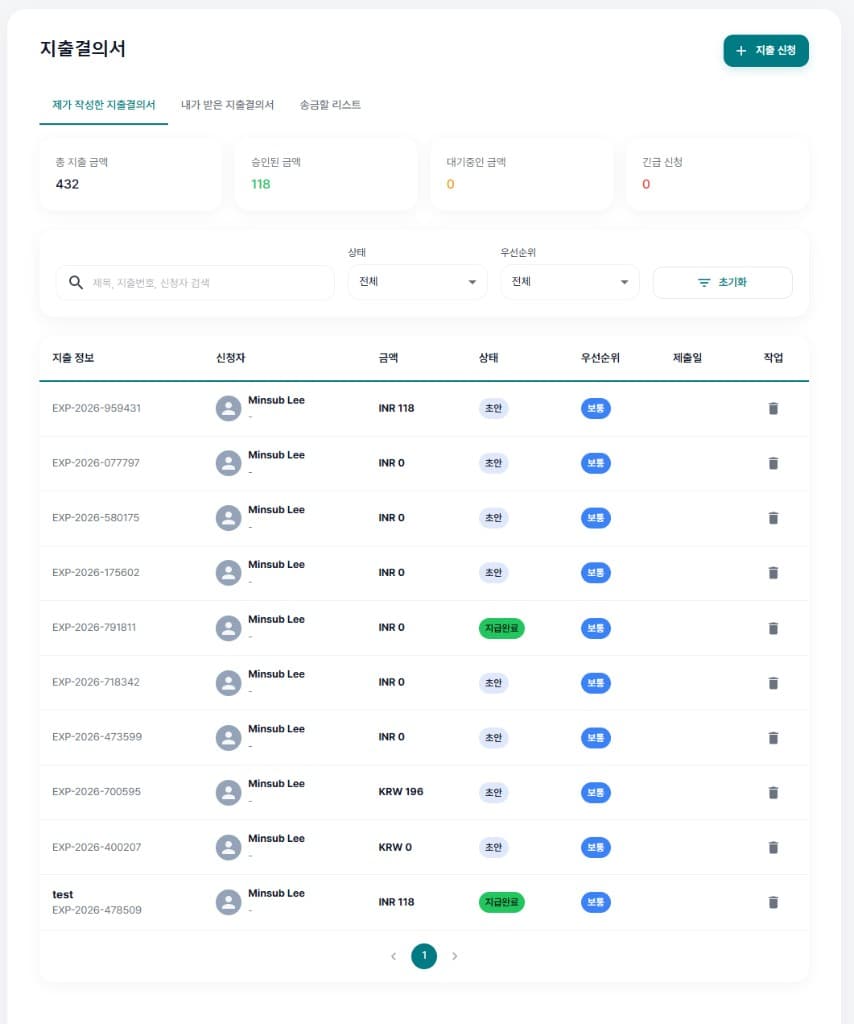Image resolution: width=854 pixels, height=1024 pixels.
Task: Click the 지출결의서 page title
Action: pyautogui.click(x=83, y=49)
